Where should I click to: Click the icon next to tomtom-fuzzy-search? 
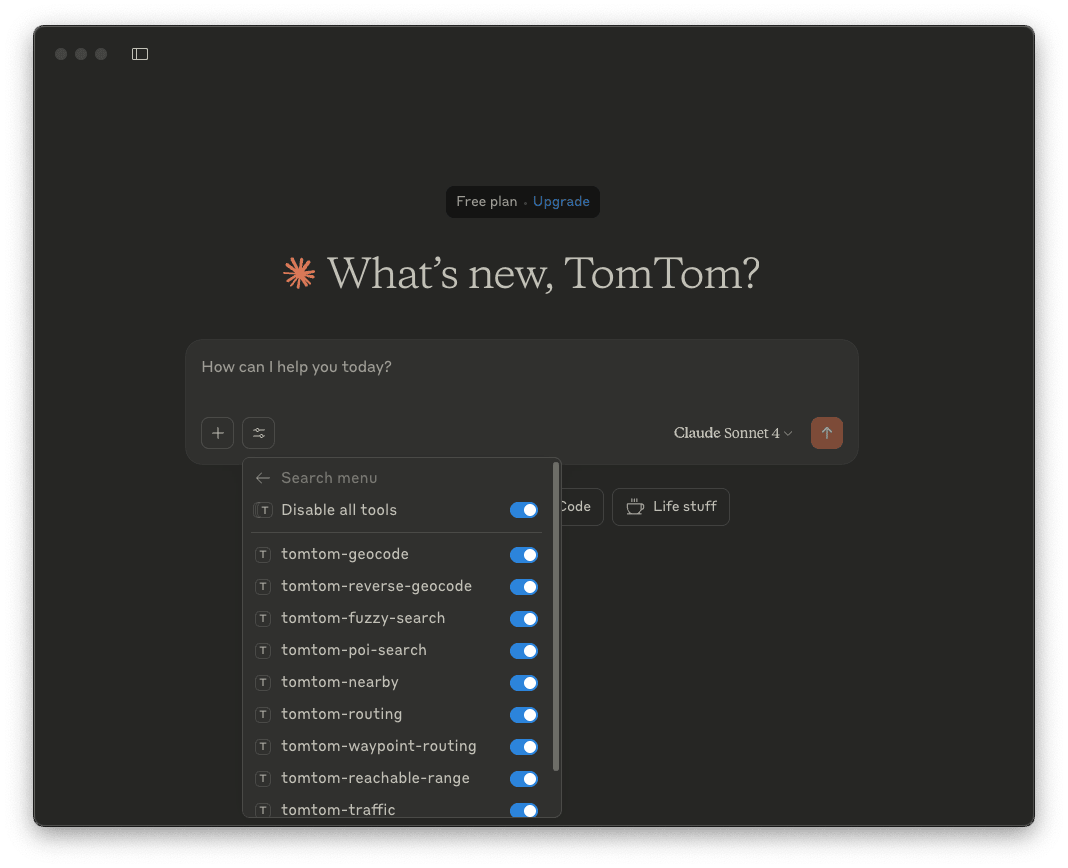tap(263, 619)
